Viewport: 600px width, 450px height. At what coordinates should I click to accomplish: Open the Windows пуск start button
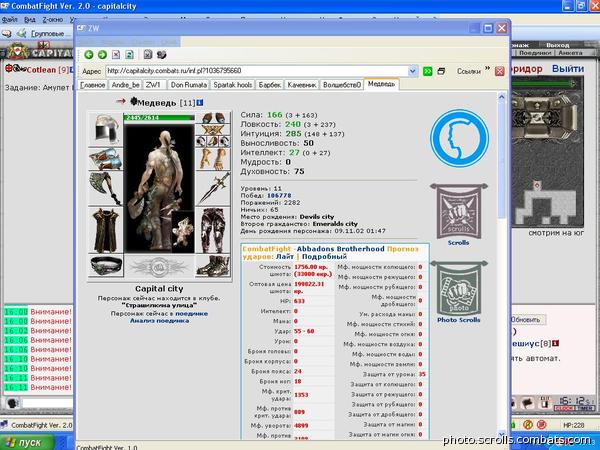click(26, 442)
